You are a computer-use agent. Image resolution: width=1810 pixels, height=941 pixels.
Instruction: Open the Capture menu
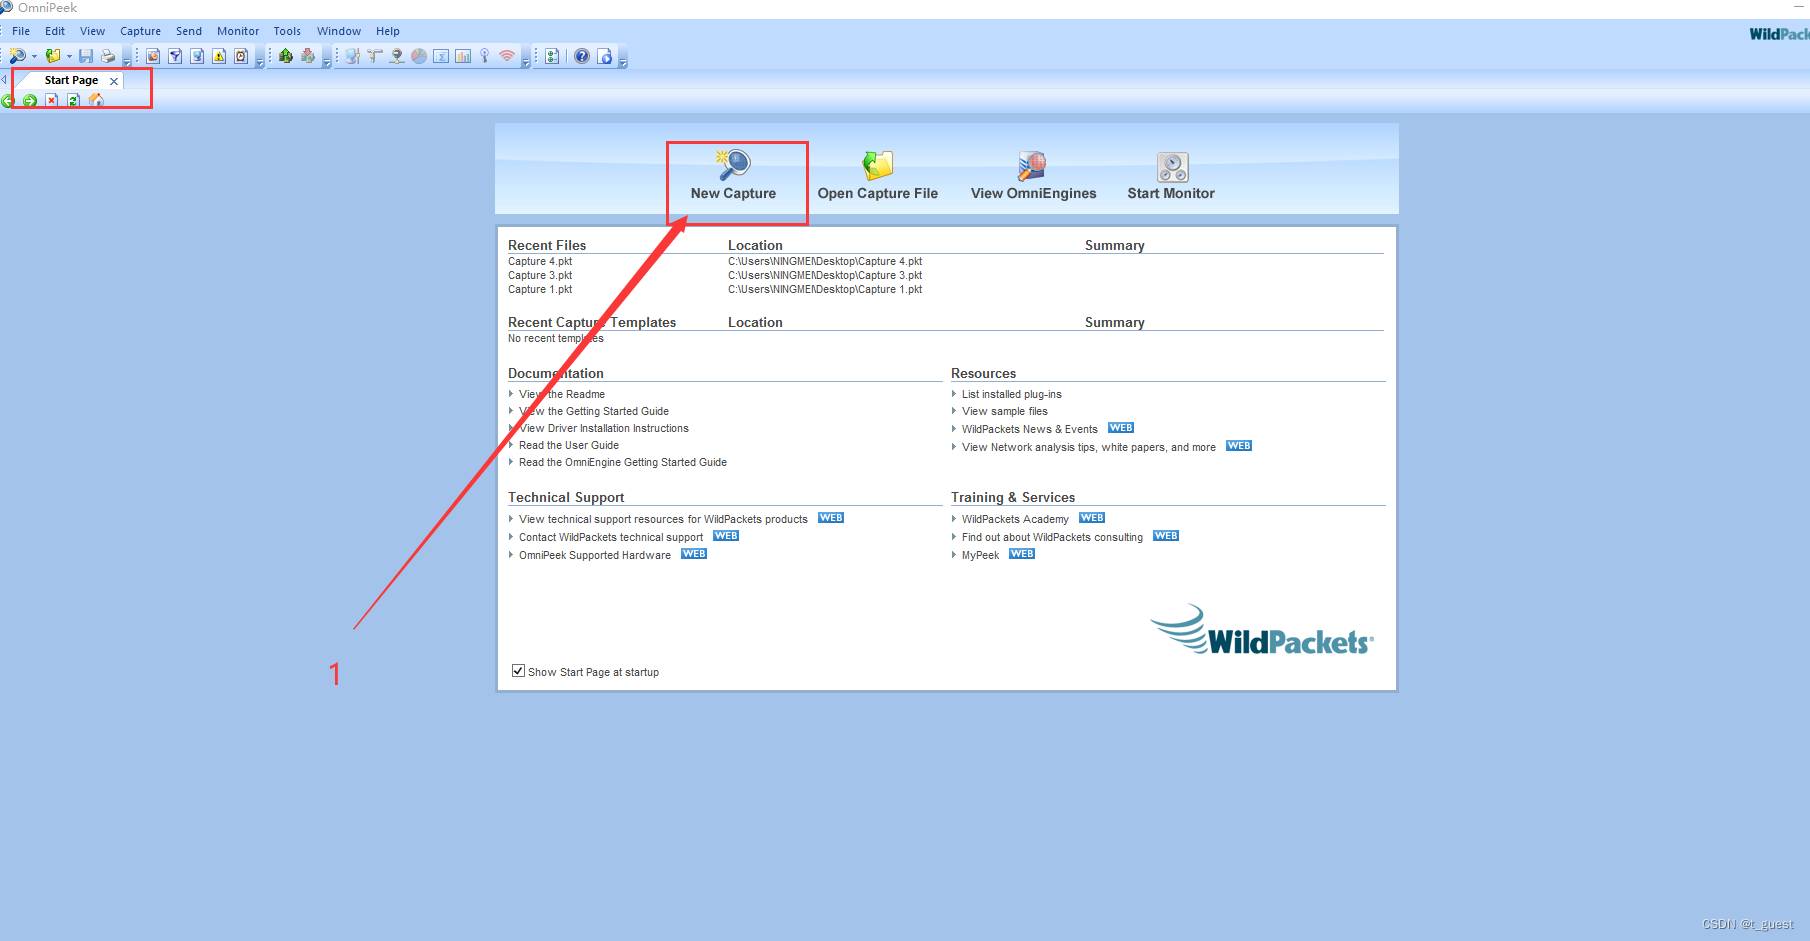pos(140,31)
